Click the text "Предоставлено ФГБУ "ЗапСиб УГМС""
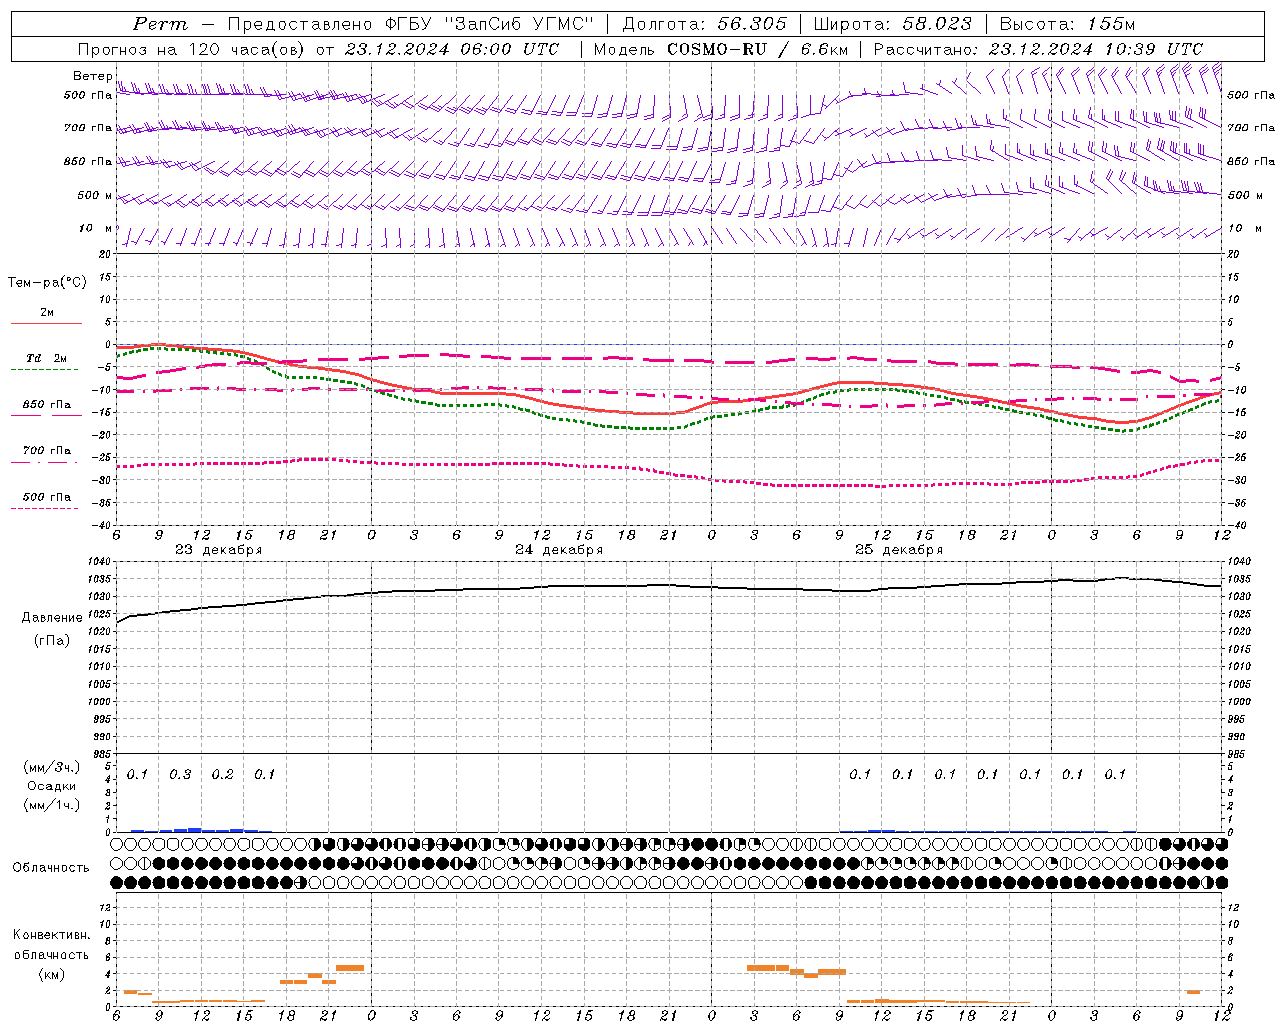This screenshot has height=1024, width=1280. 411,24
